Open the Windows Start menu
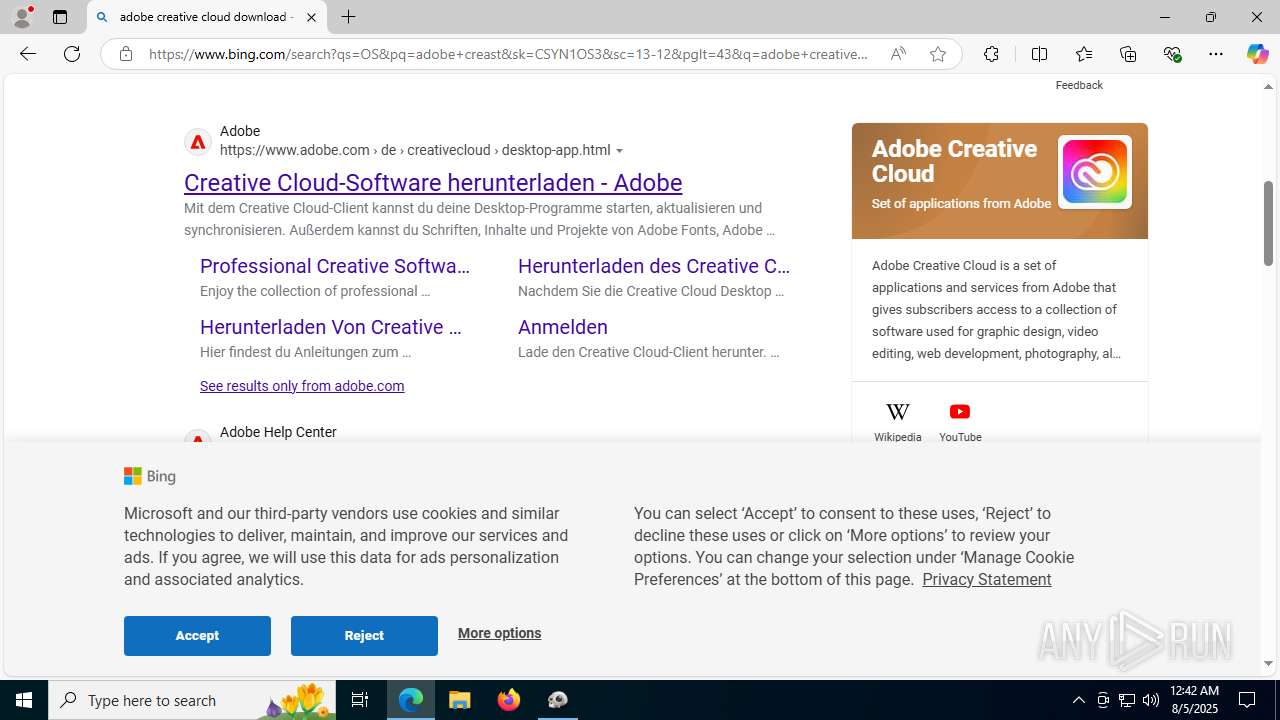This screenshot has height=720, width=1280. pyautogui.click(x=24, y=700)
